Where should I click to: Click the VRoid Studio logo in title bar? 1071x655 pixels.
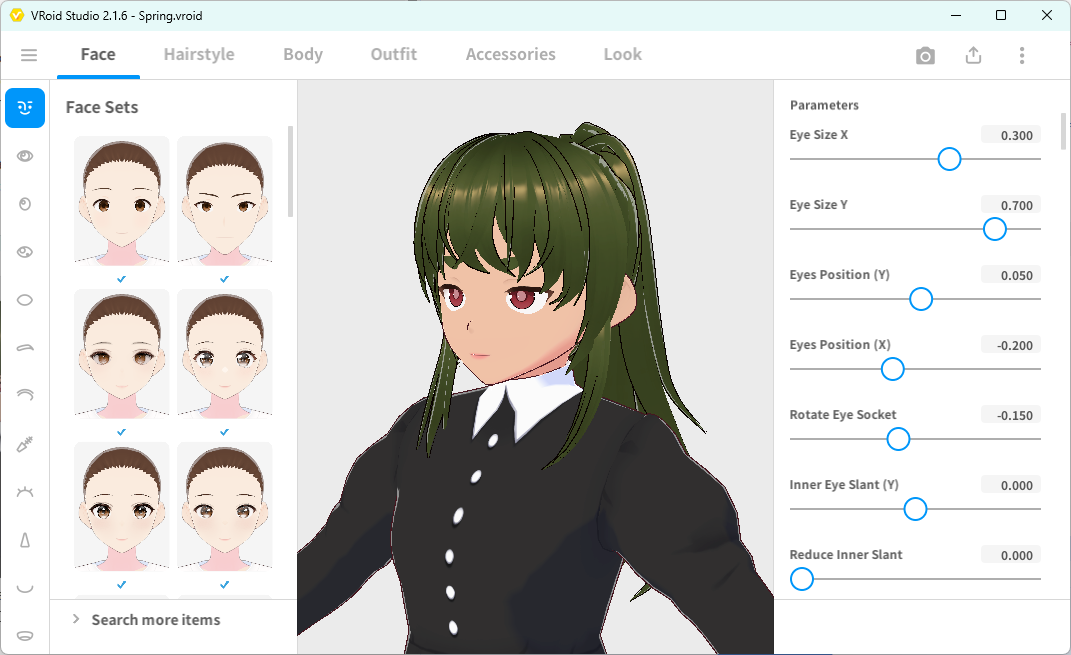(x=17, y=15)
